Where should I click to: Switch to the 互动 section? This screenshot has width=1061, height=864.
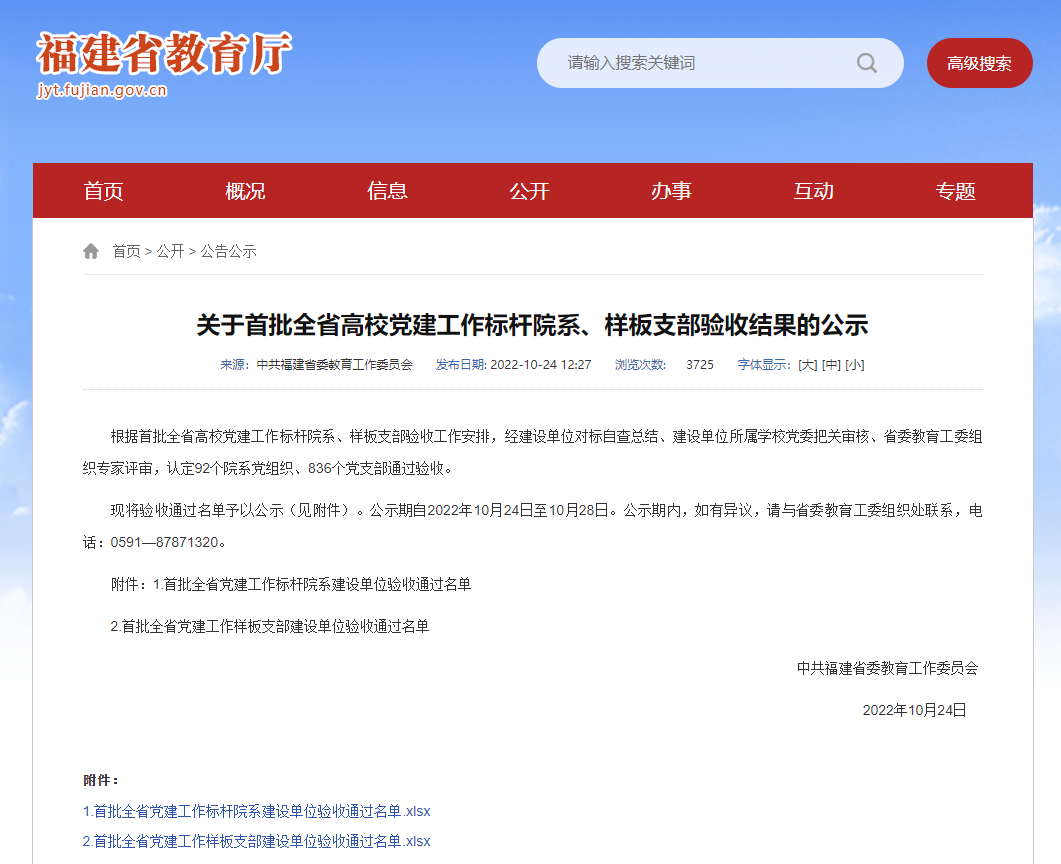click(x=813, y=190)
